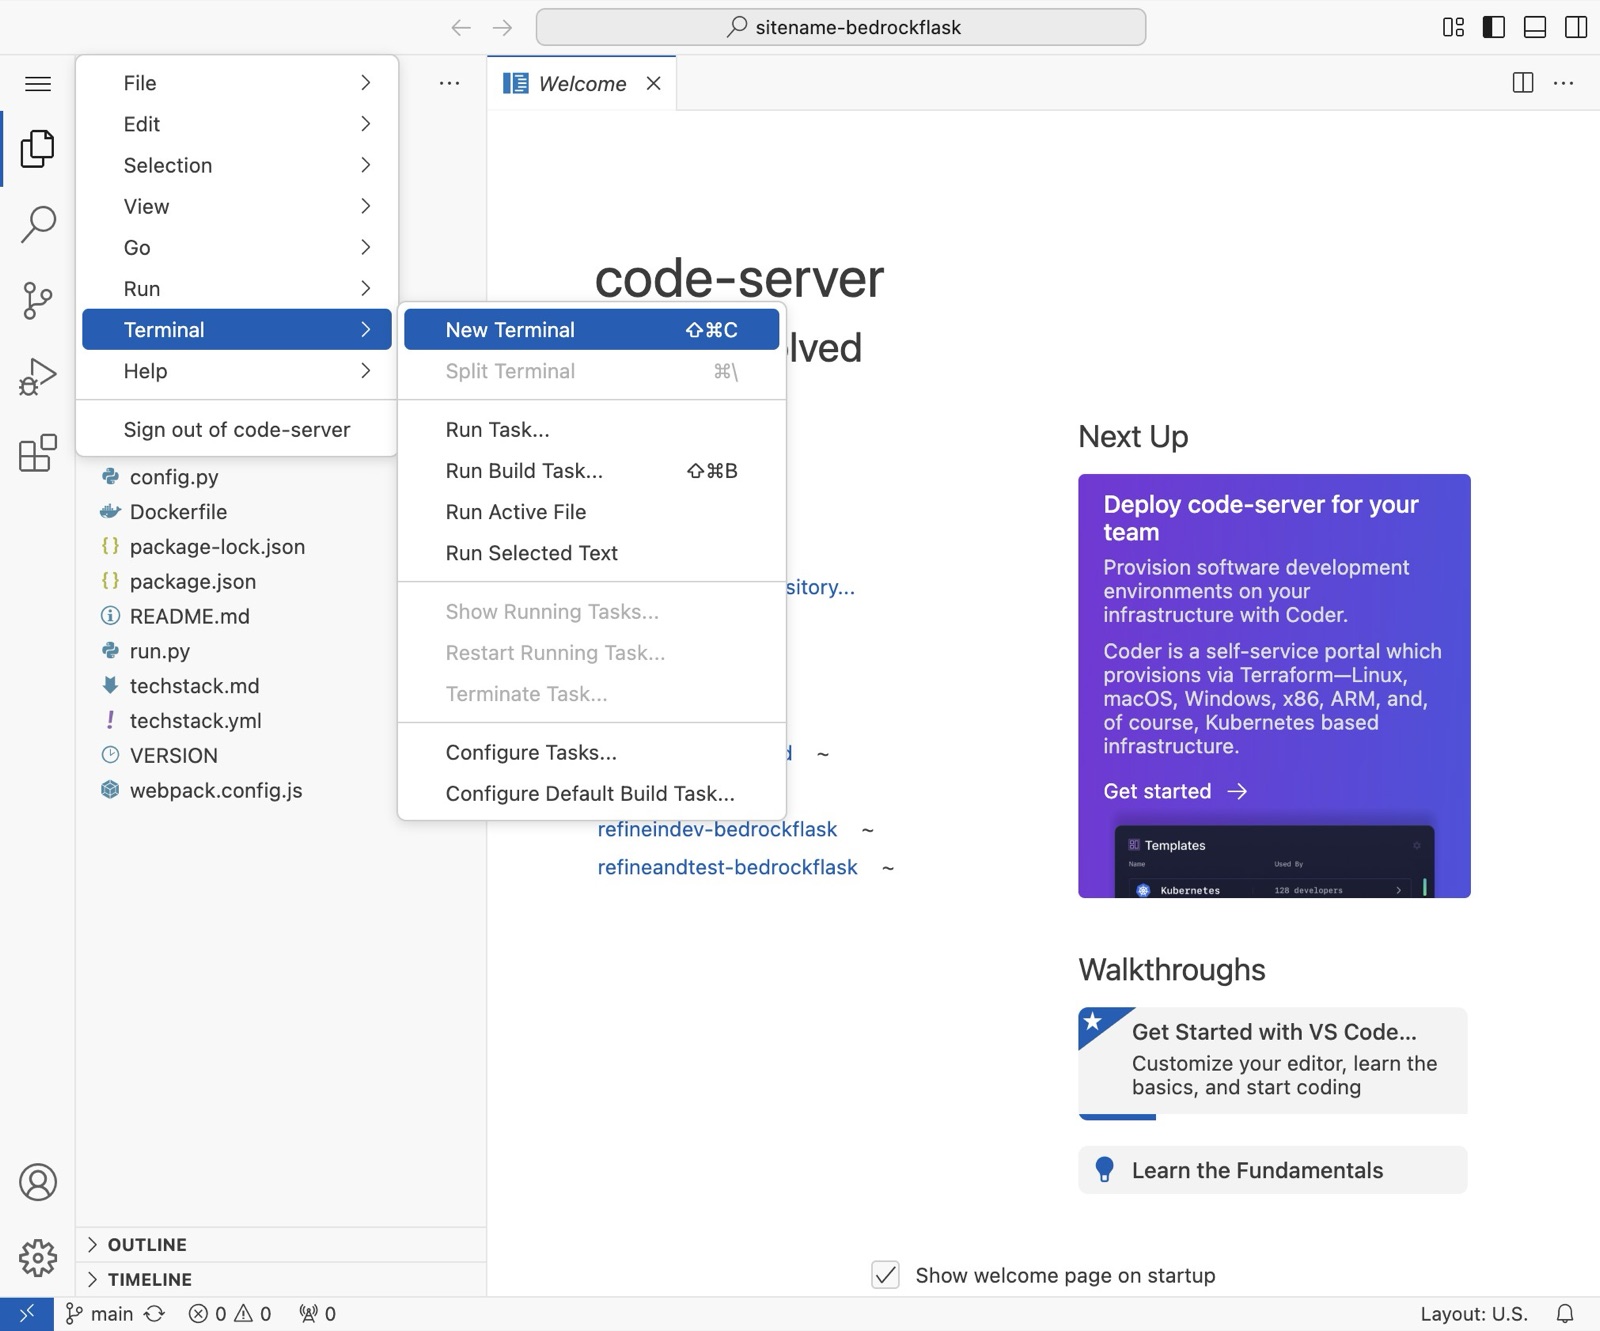The height and width of the screenshot is (1331, 1600).
Task: Choose Configure Tasks... menu item
Action: pos(592,752)
